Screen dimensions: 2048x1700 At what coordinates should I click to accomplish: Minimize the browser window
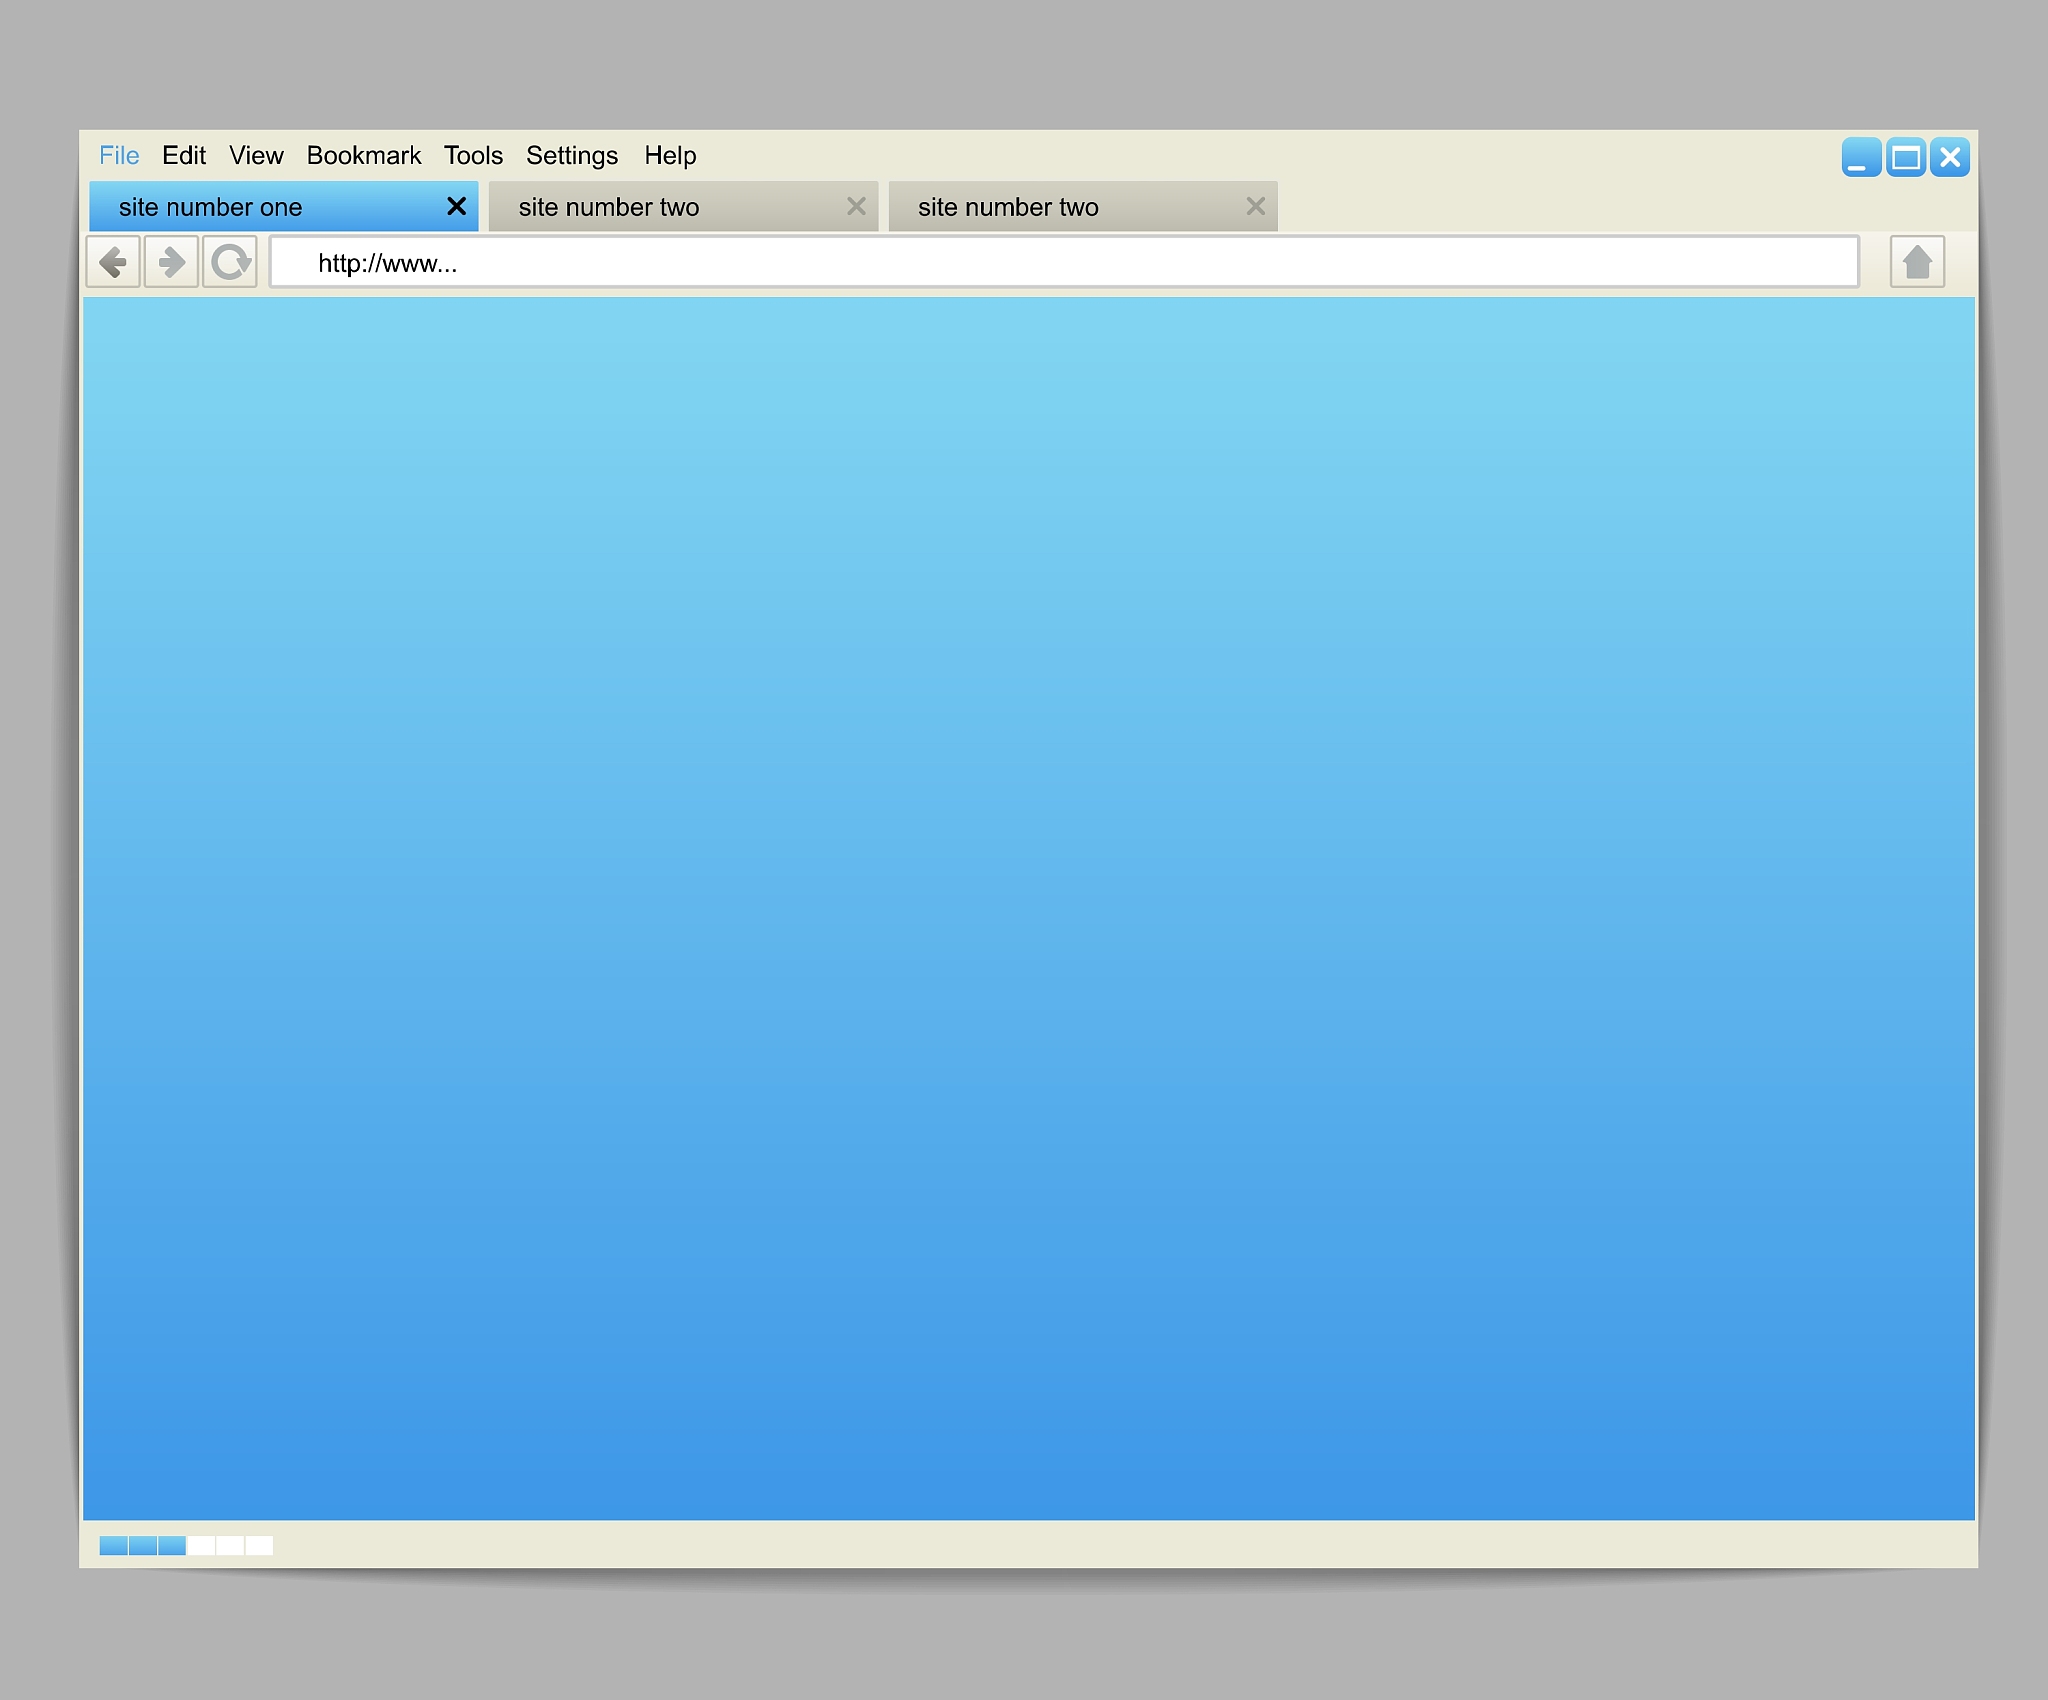click(1860, 157)
